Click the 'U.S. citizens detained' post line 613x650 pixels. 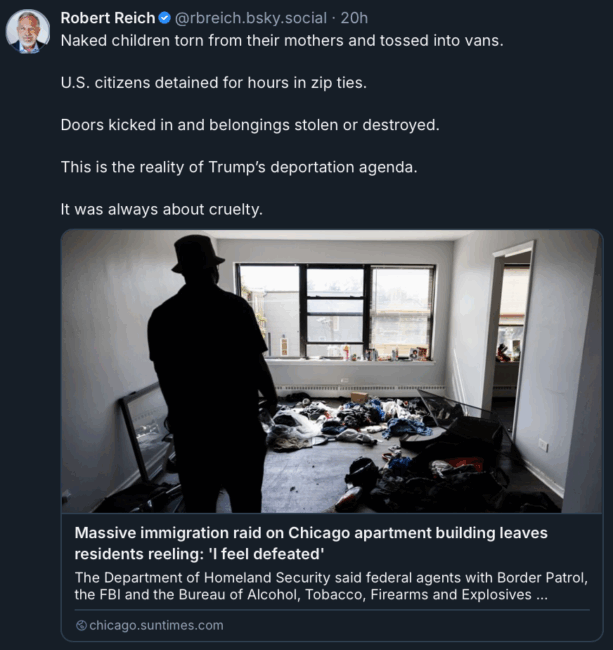pyautogui.click(x=214, y=83)
